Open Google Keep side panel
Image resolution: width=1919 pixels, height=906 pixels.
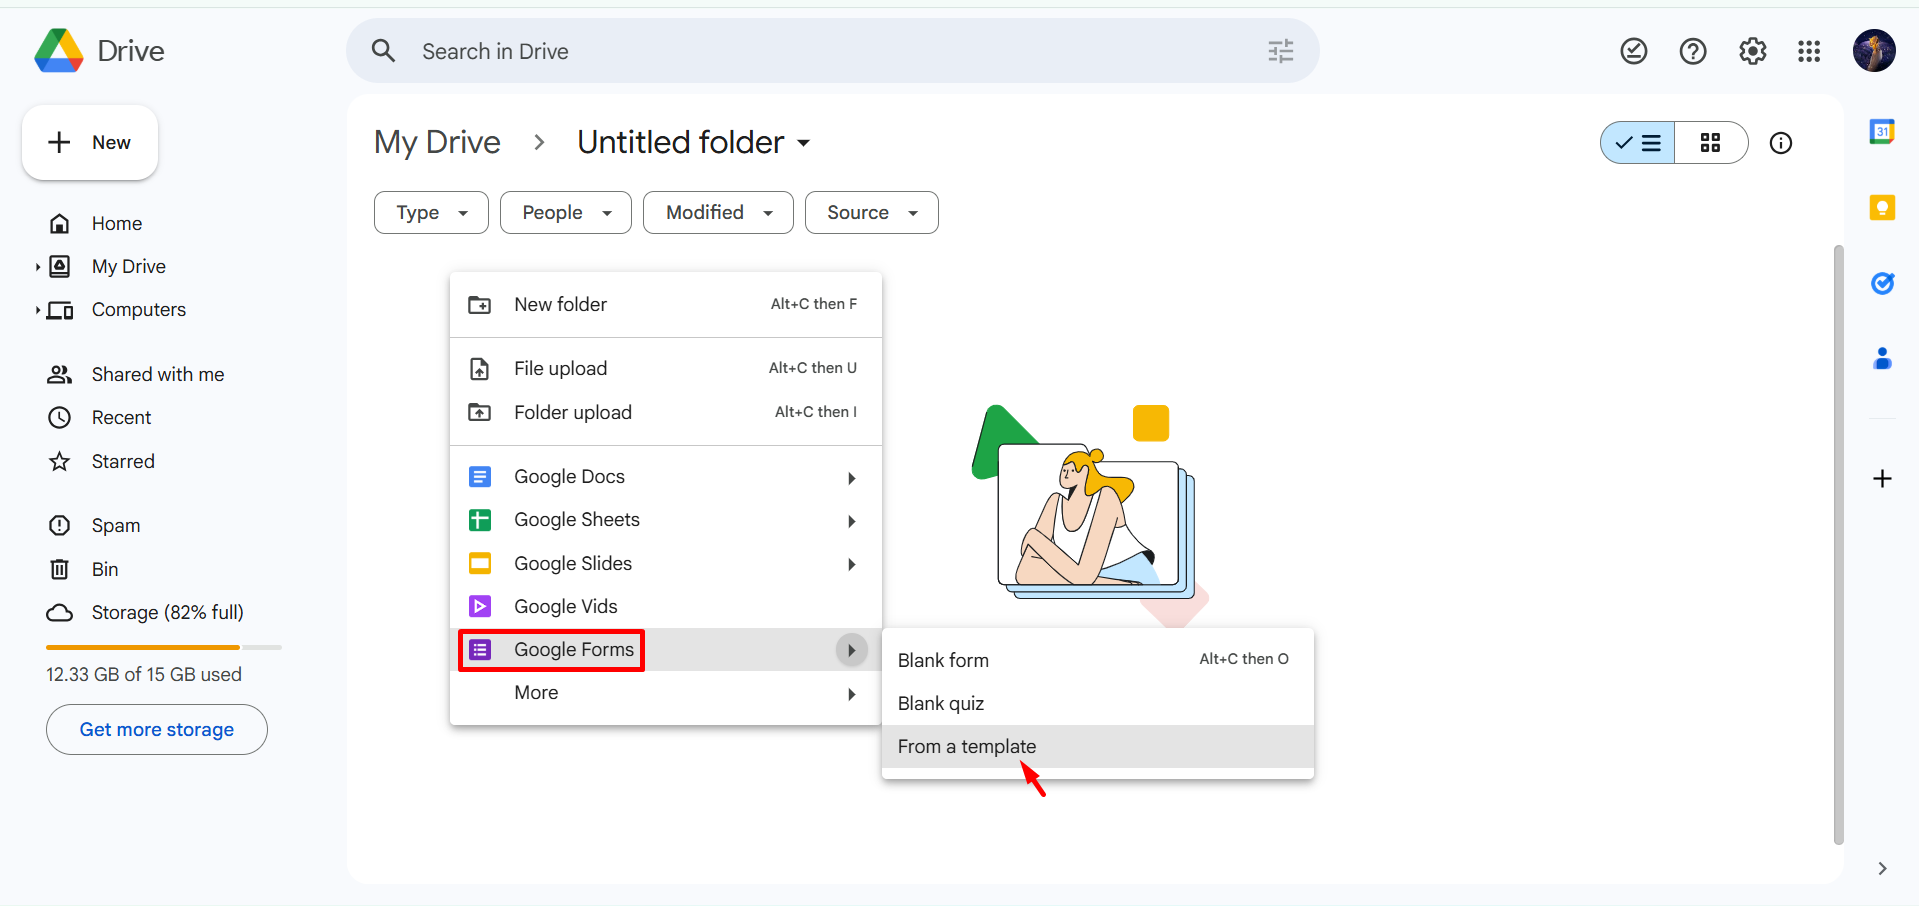tap(1882, 207)
